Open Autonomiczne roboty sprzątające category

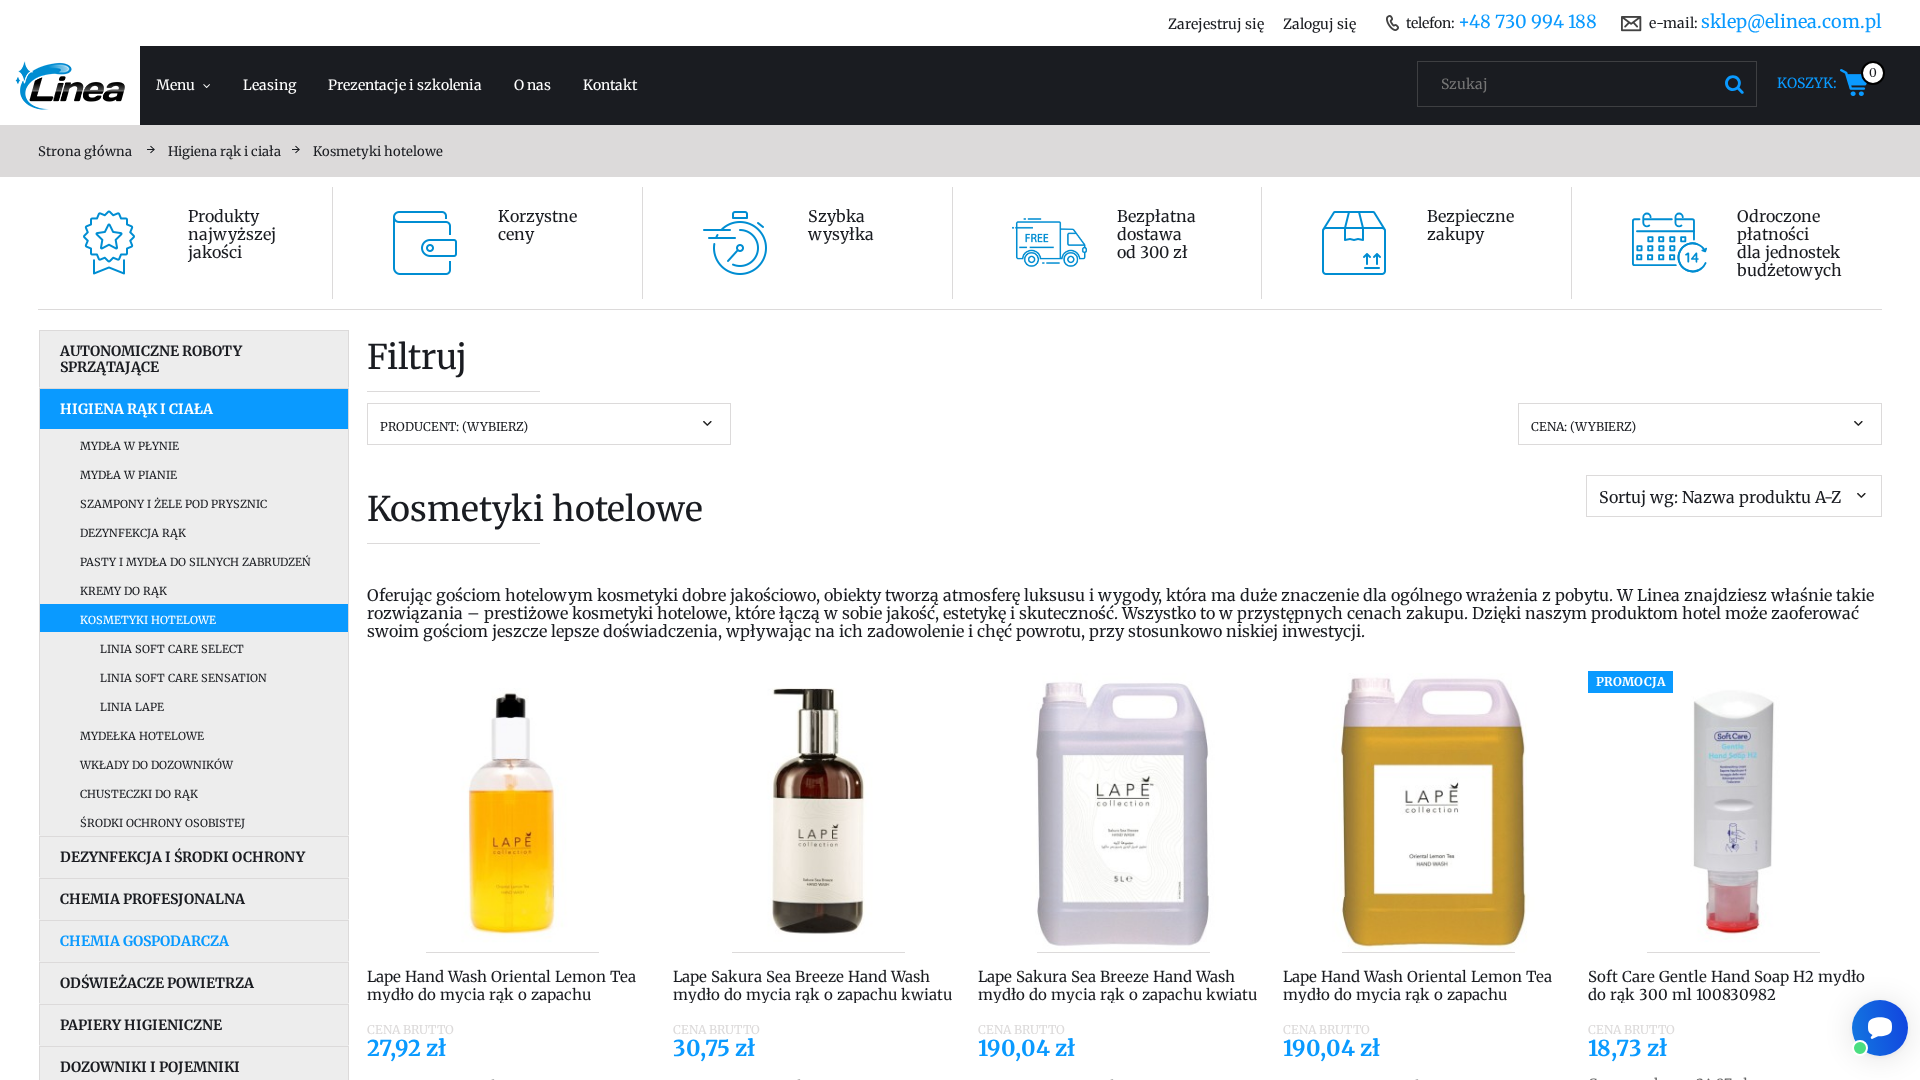point(194,359)
